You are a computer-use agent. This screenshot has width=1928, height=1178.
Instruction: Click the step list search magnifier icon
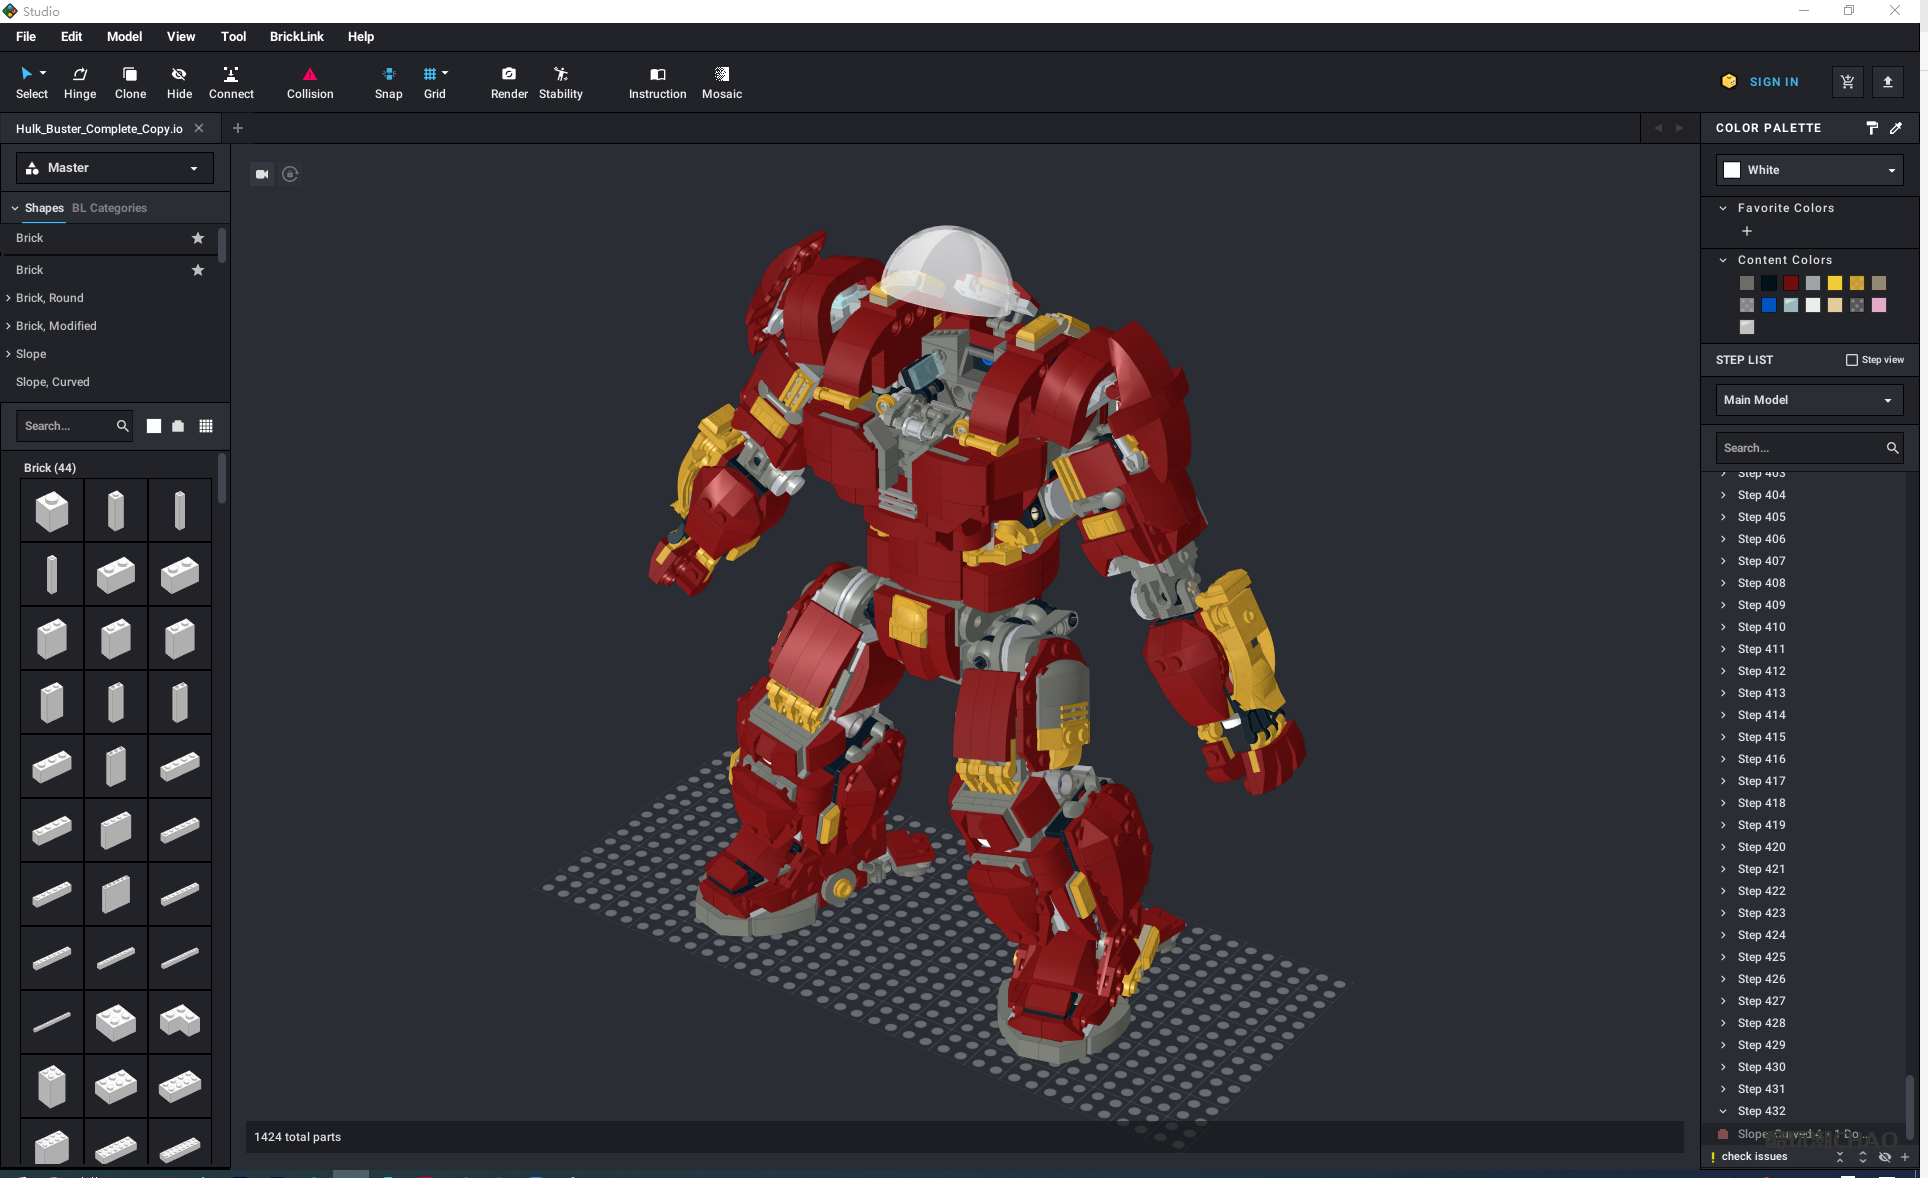(x=1892, y=448)
